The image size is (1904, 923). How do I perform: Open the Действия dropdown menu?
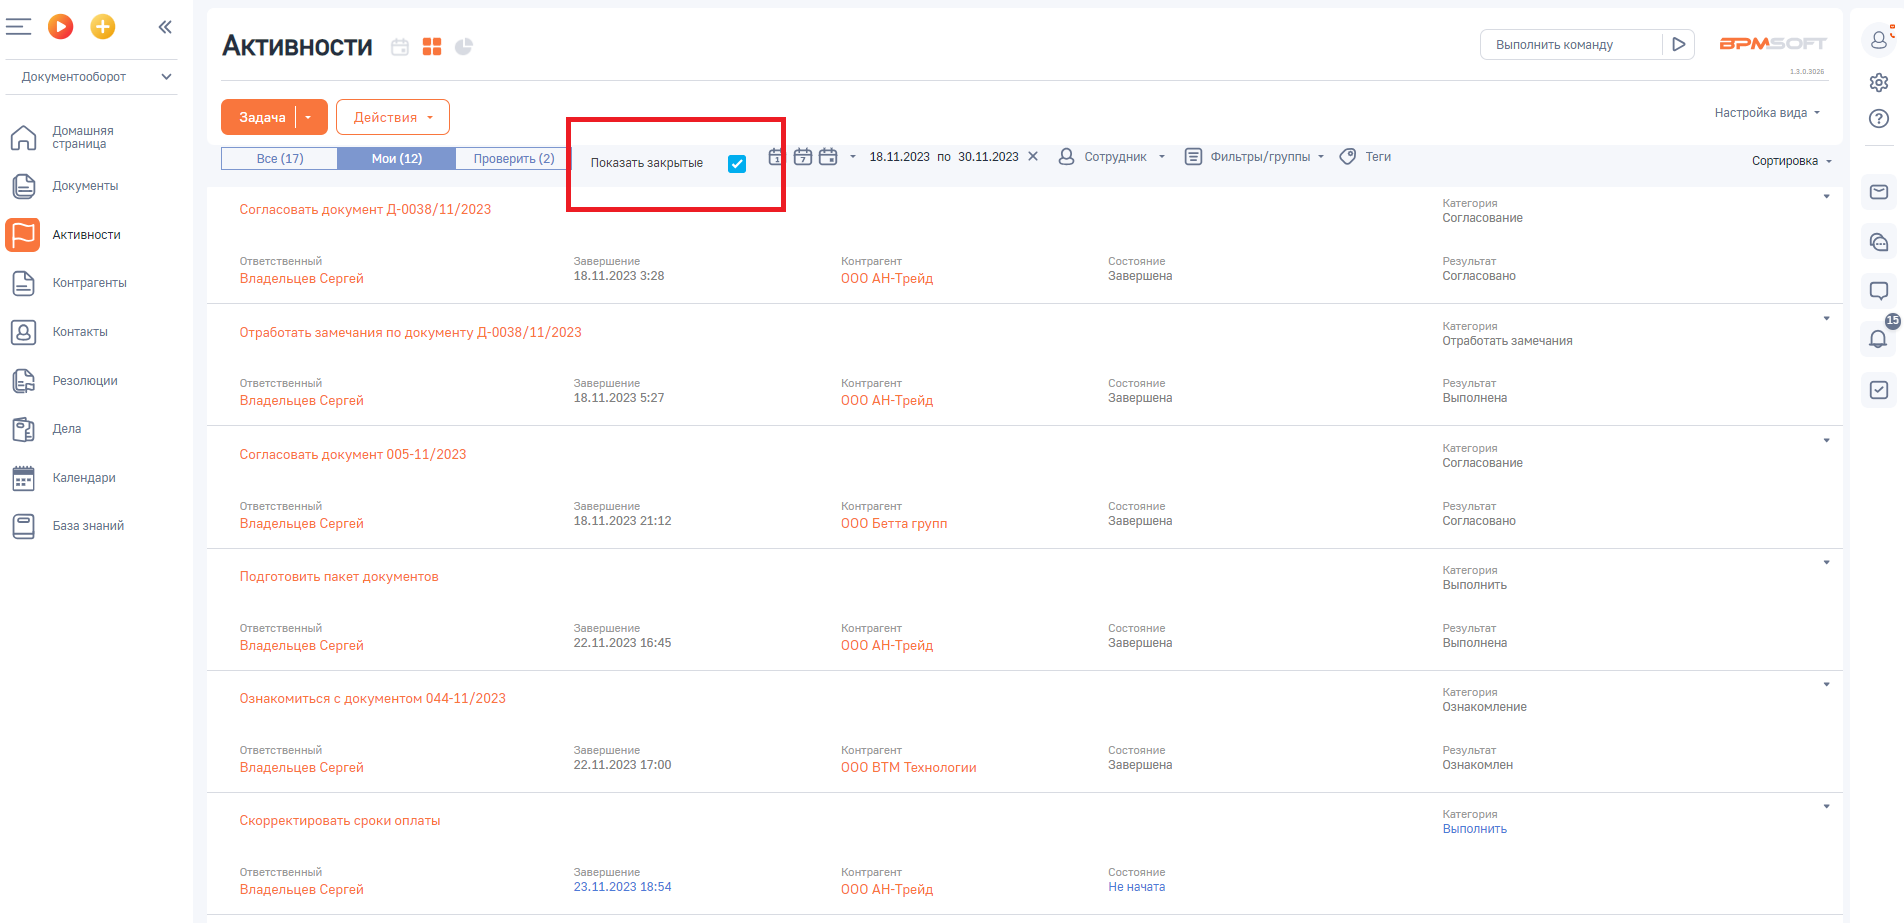[x=393, y=117]
